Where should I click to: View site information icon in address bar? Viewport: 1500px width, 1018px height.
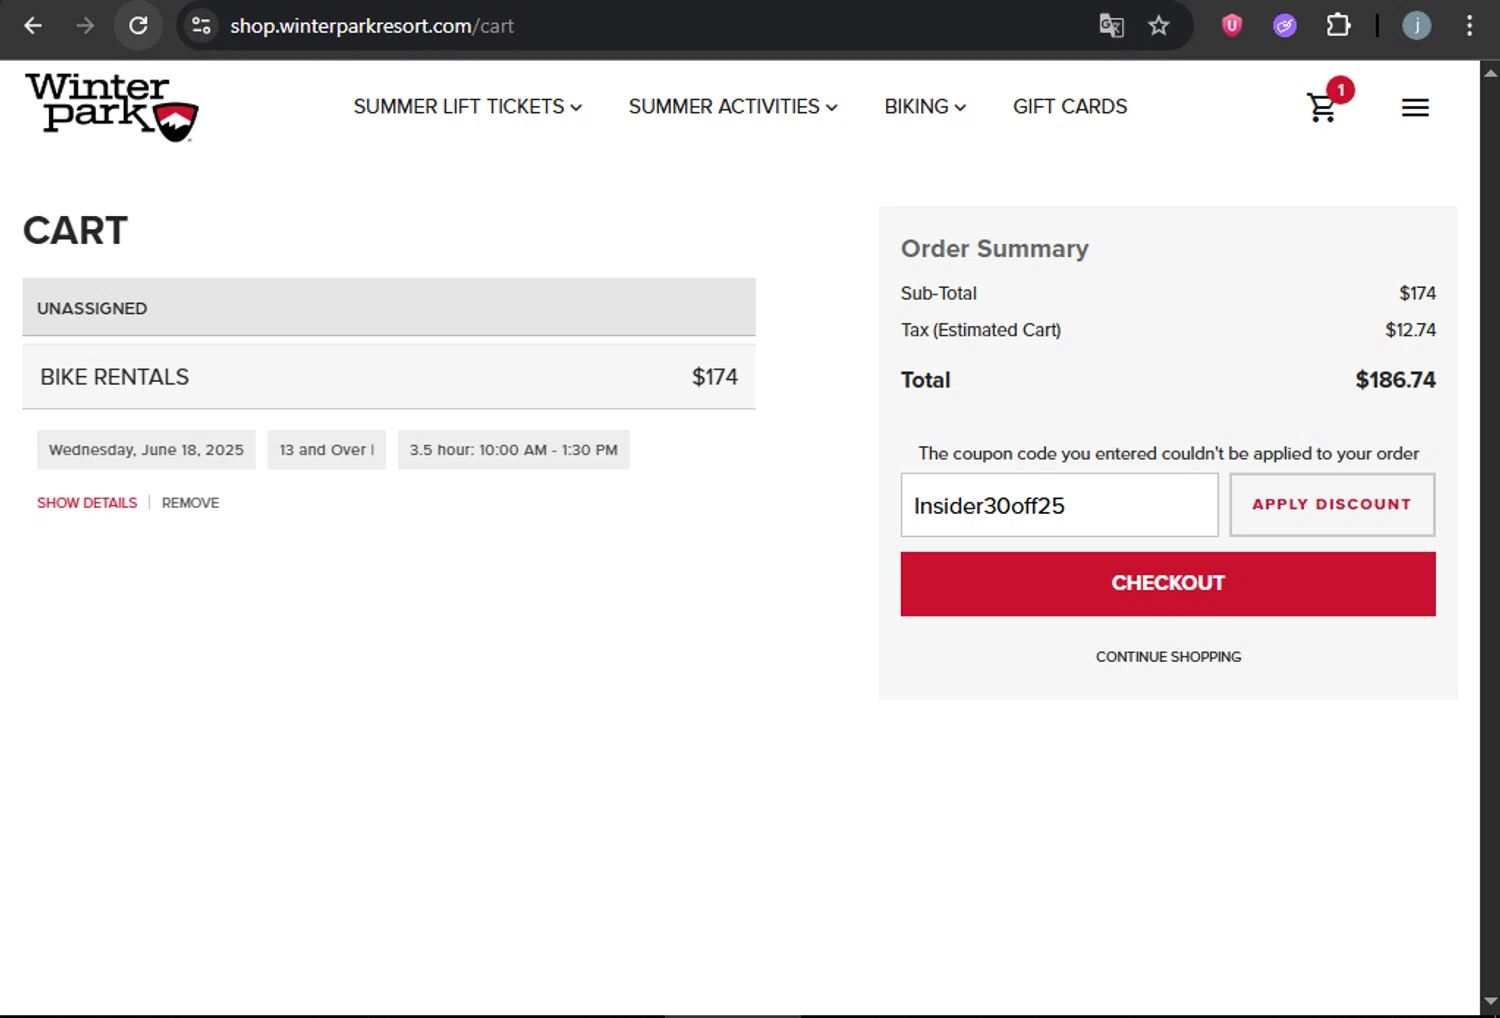tap(201, 26)
